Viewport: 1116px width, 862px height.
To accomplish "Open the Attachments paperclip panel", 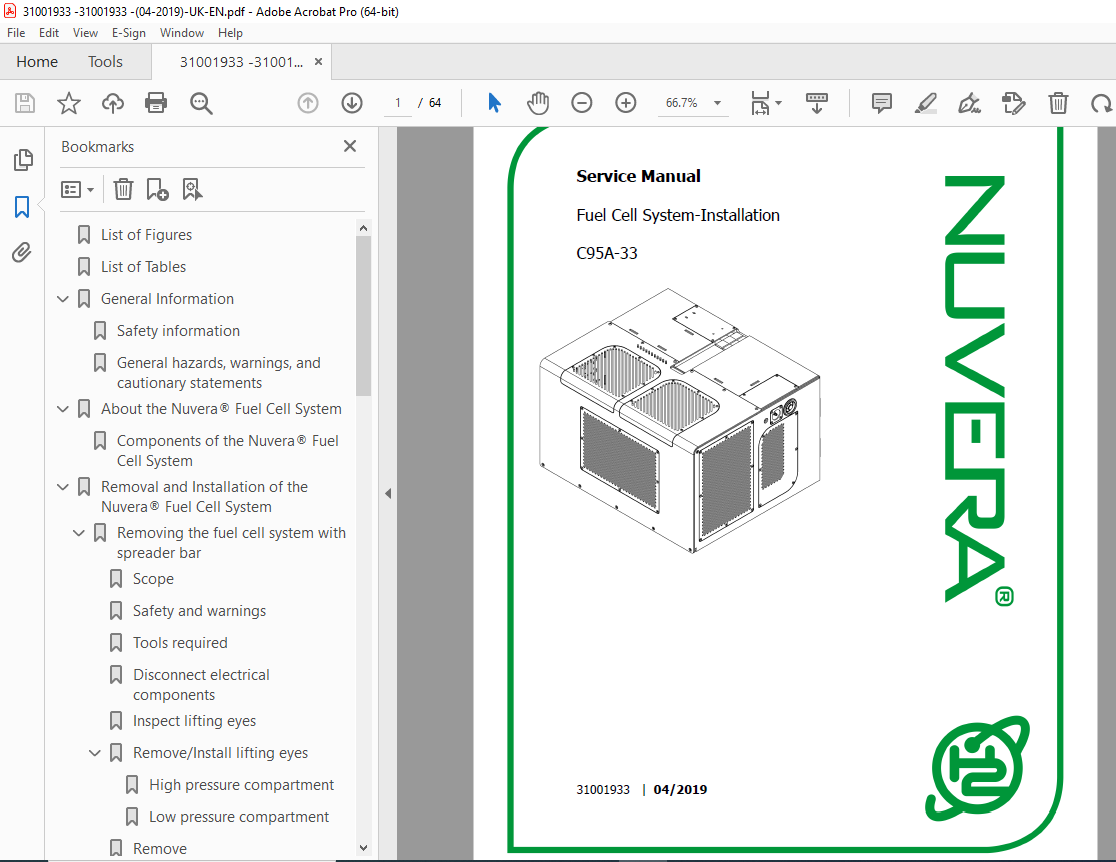I will pyautogui.click(x=21, y=253).
